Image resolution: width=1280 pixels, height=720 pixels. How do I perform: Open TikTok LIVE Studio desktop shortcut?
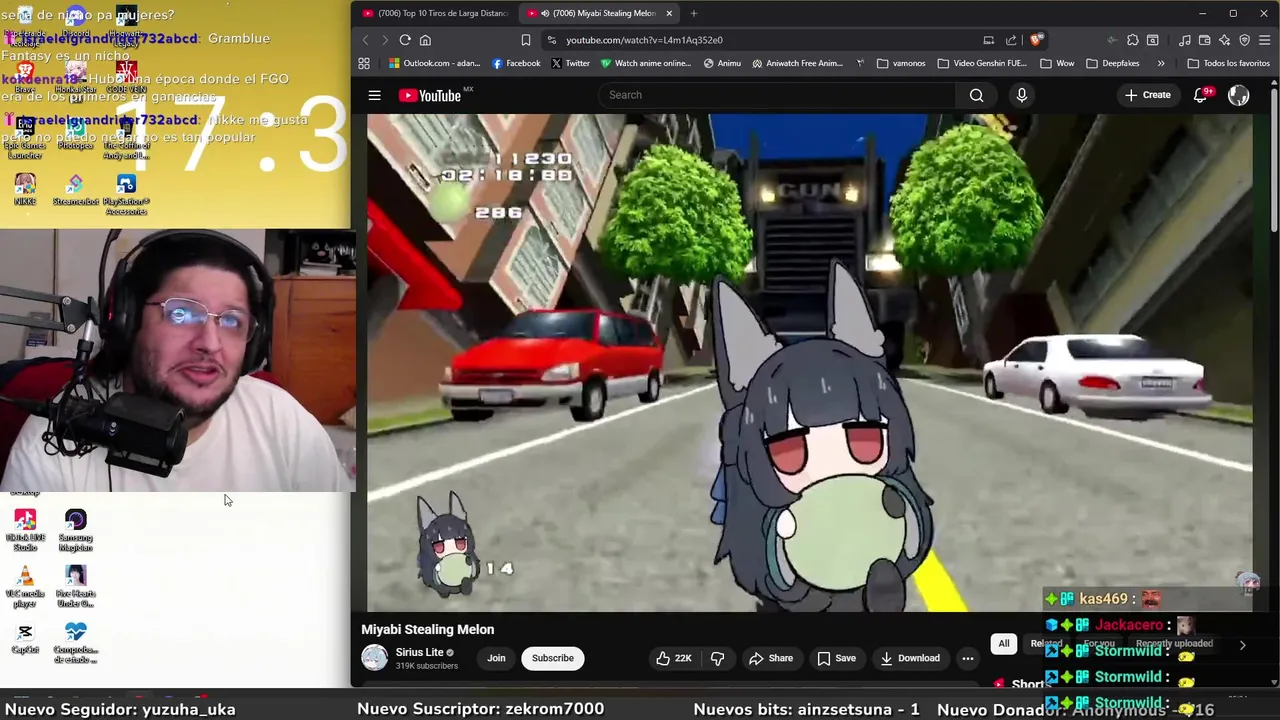click(25, 530)
